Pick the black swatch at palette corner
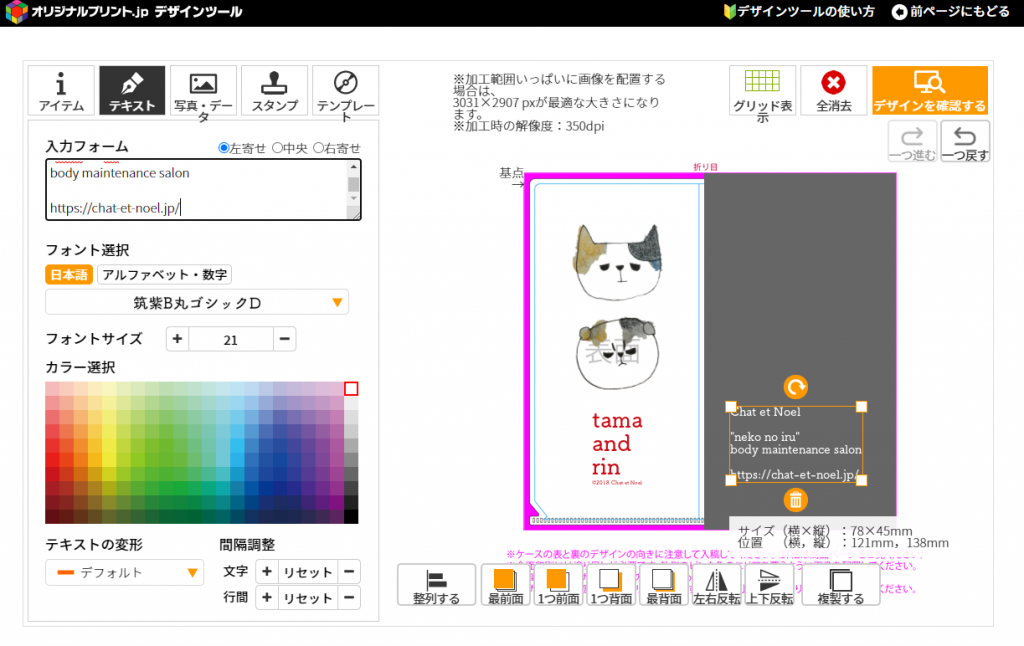Viewport: 1024px width, 646px height. [351, 517]
